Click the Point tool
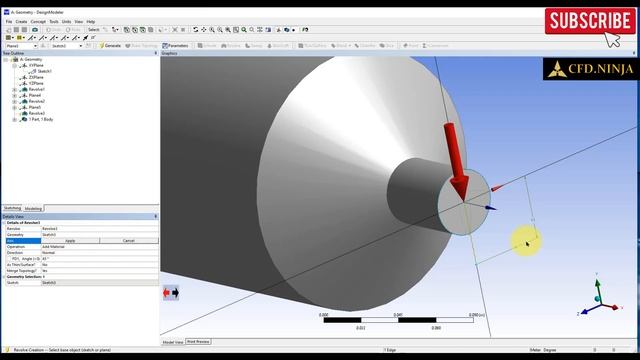 [x=411, y=46]
